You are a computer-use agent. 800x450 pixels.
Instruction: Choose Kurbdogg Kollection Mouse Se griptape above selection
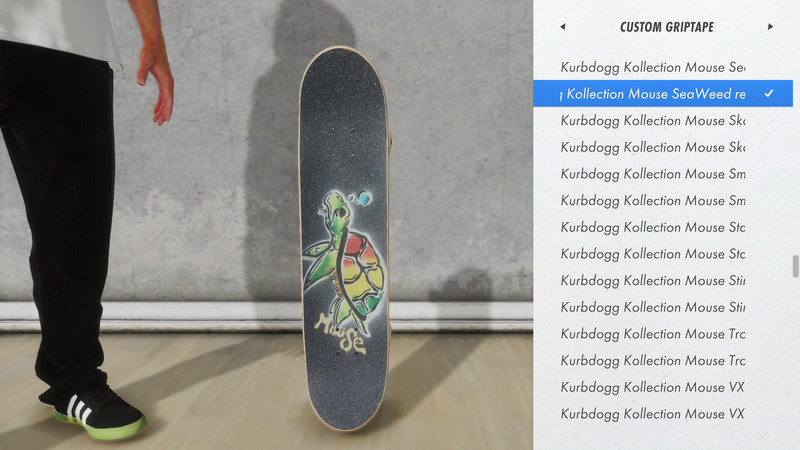pos(663,67)
